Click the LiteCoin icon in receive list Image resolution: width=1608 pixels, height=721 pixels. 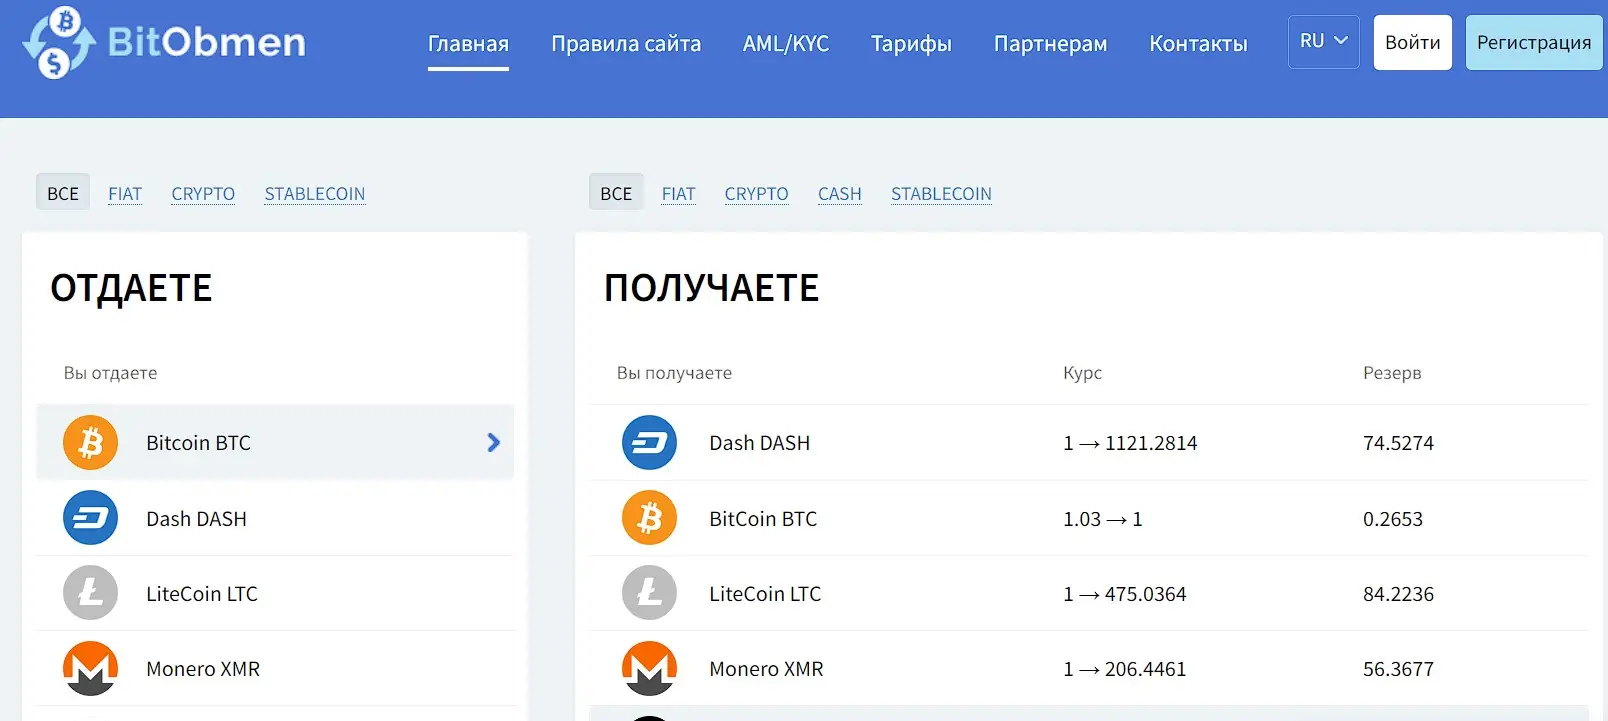(649, 593)
